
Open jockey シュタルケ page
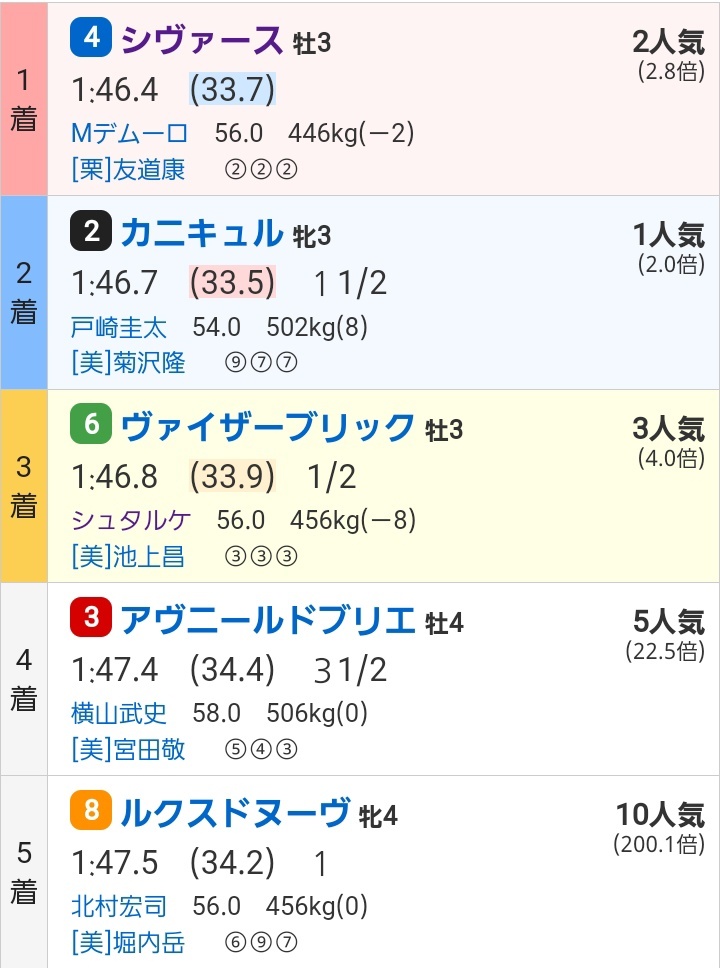click(131, 520)
